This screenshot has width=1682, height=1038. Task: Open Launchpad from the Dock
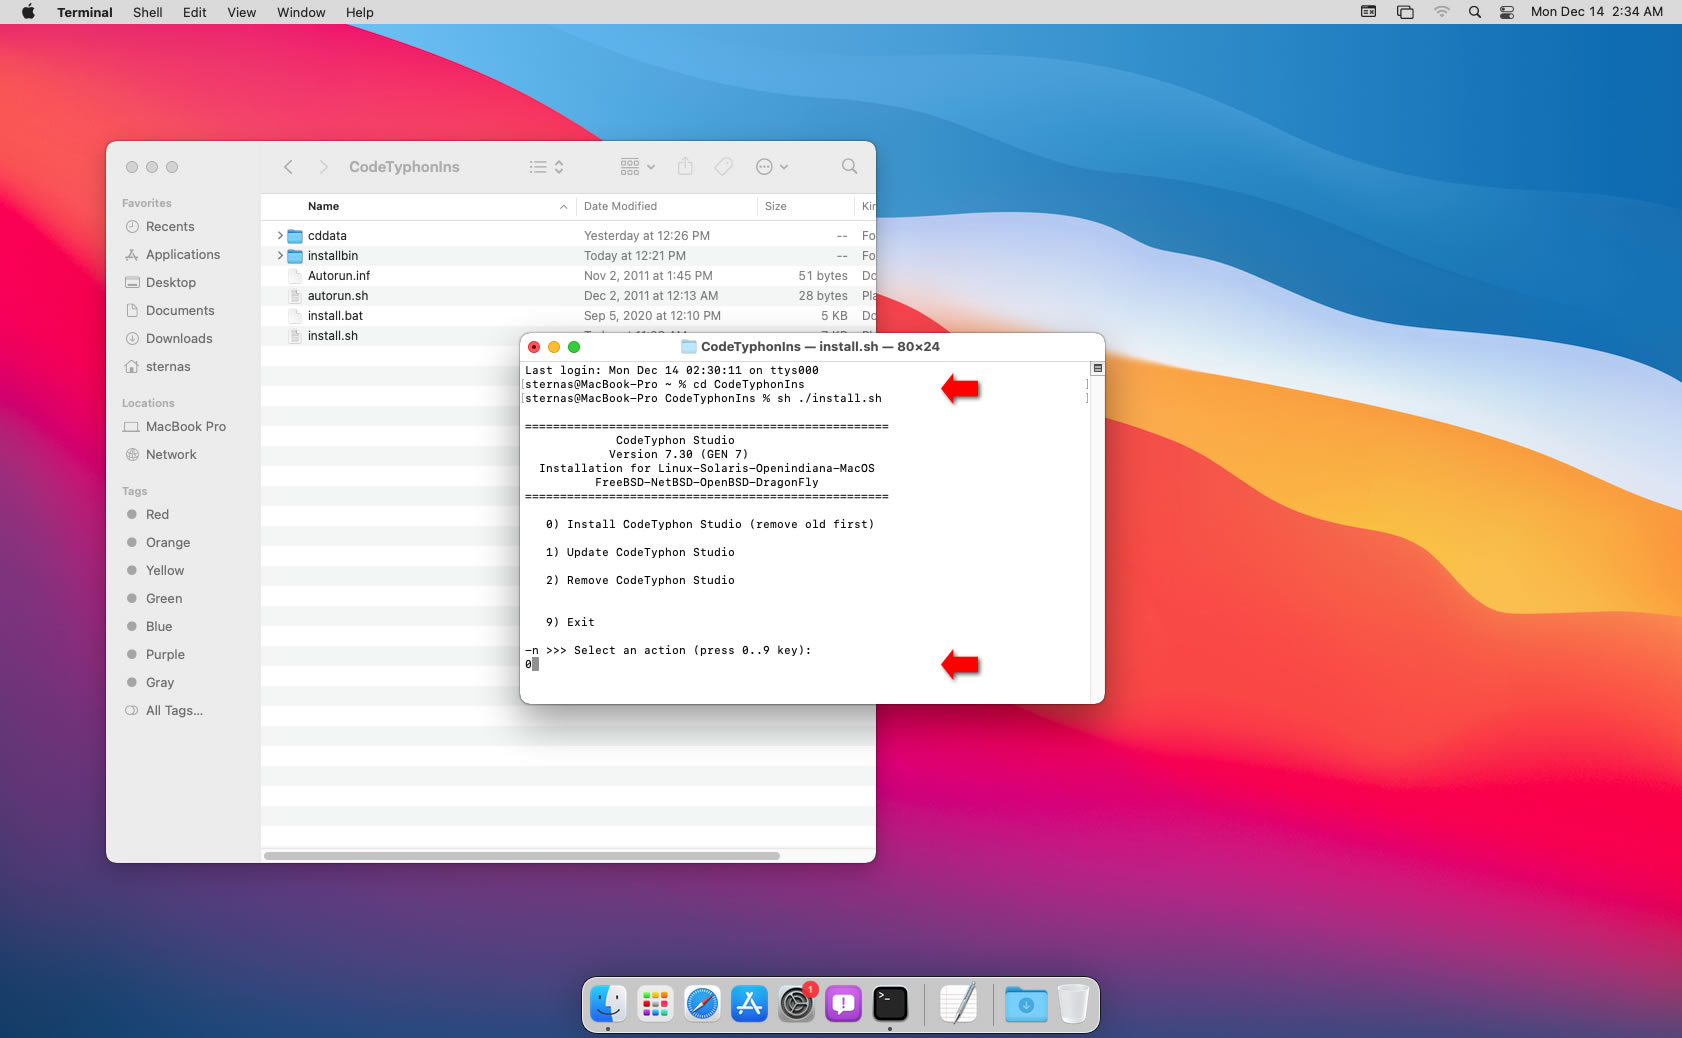pos(655,1004)
